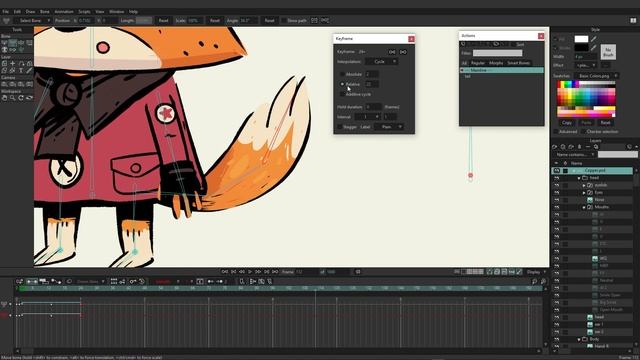Click the Copy button in Style panel

click(x=567, y=122)
